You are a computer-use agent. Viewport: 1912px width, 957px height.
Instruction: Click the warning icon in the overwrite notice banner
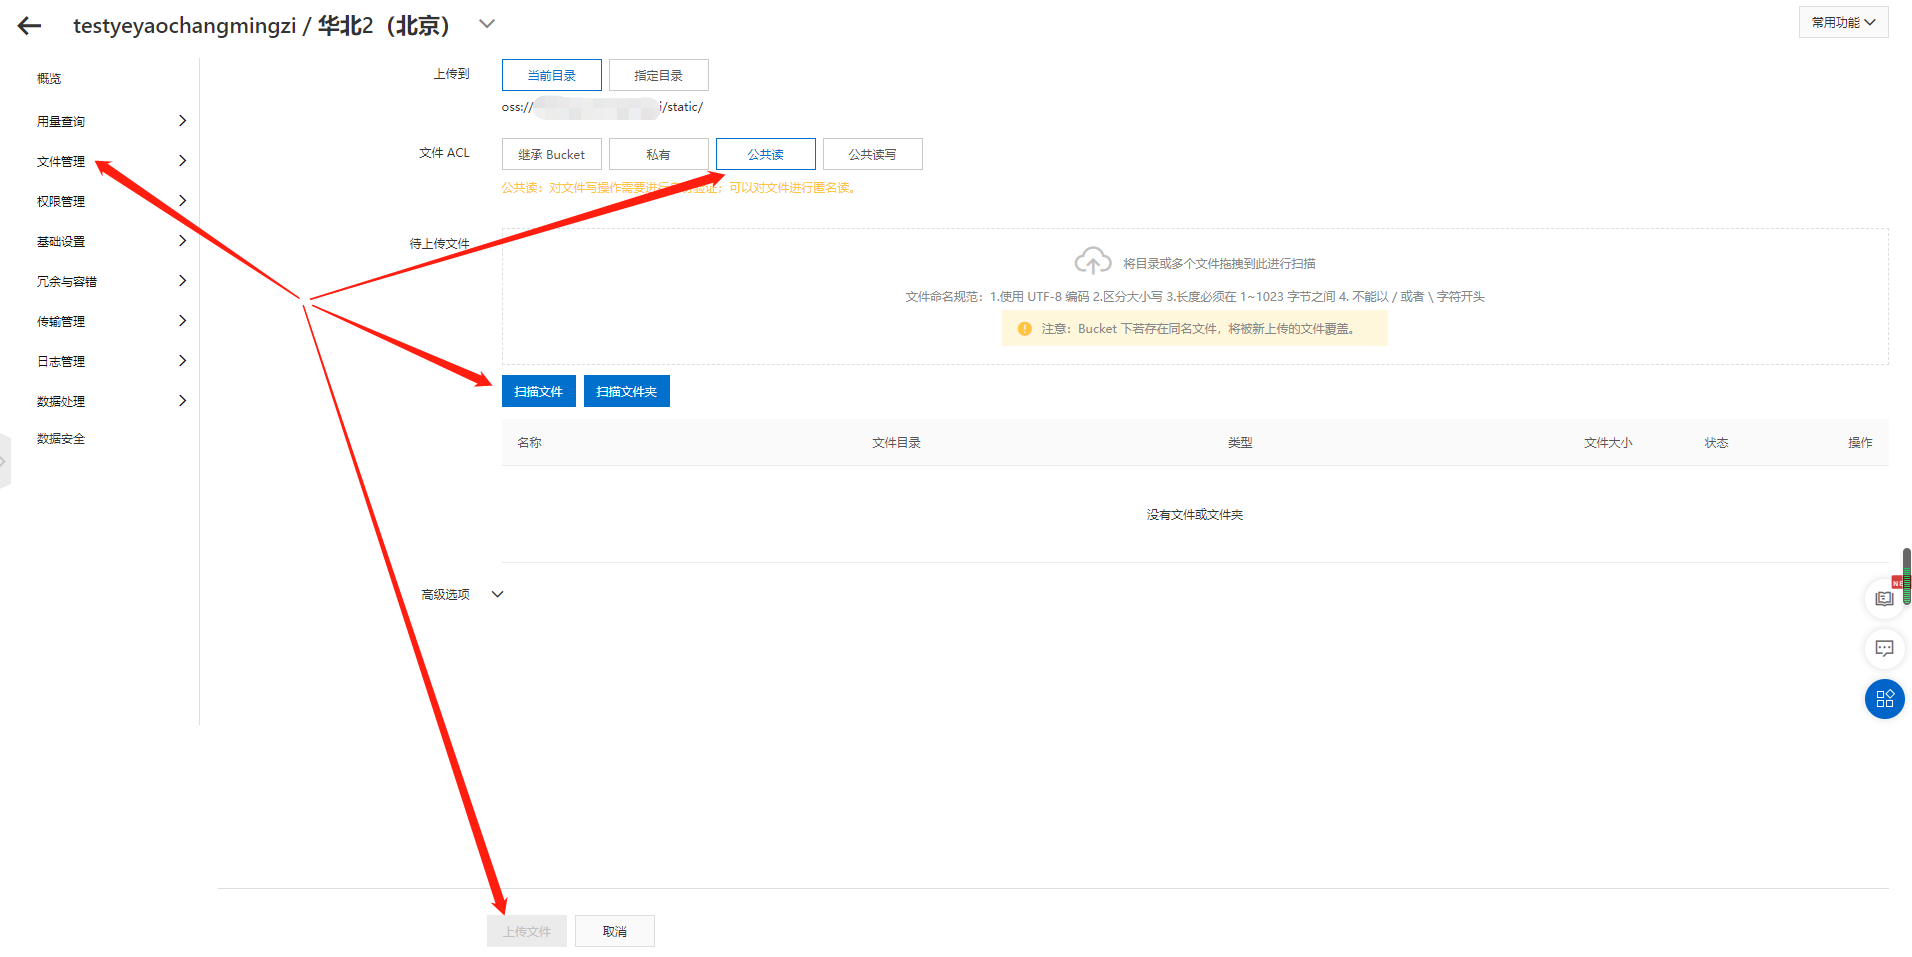(1023, 328)
